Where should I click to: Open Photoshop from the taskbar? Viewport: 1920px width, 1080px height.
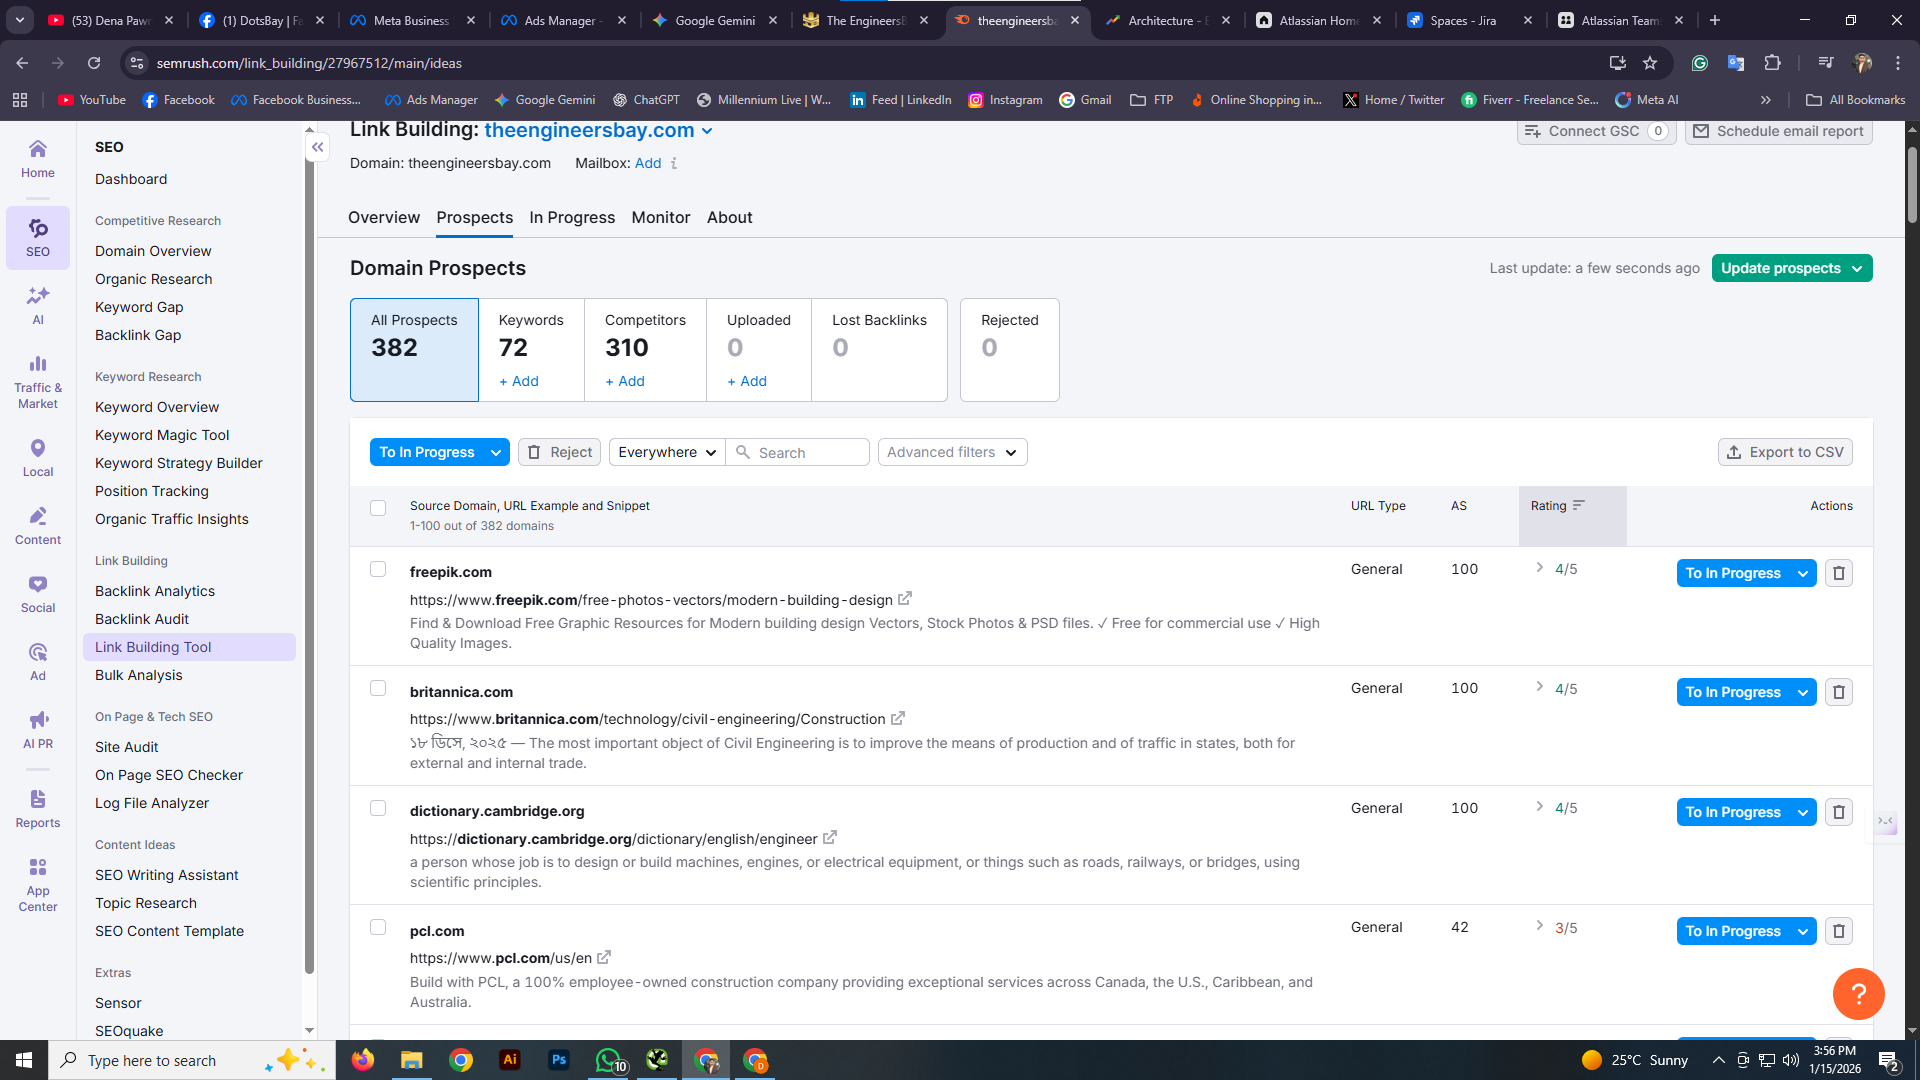click(x=558, y=1060)
